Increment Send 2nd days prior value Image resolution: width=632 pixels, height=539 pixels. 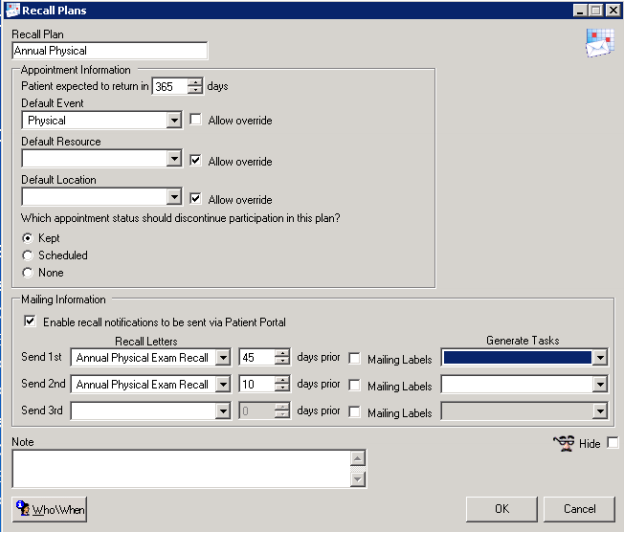point(282,380)
